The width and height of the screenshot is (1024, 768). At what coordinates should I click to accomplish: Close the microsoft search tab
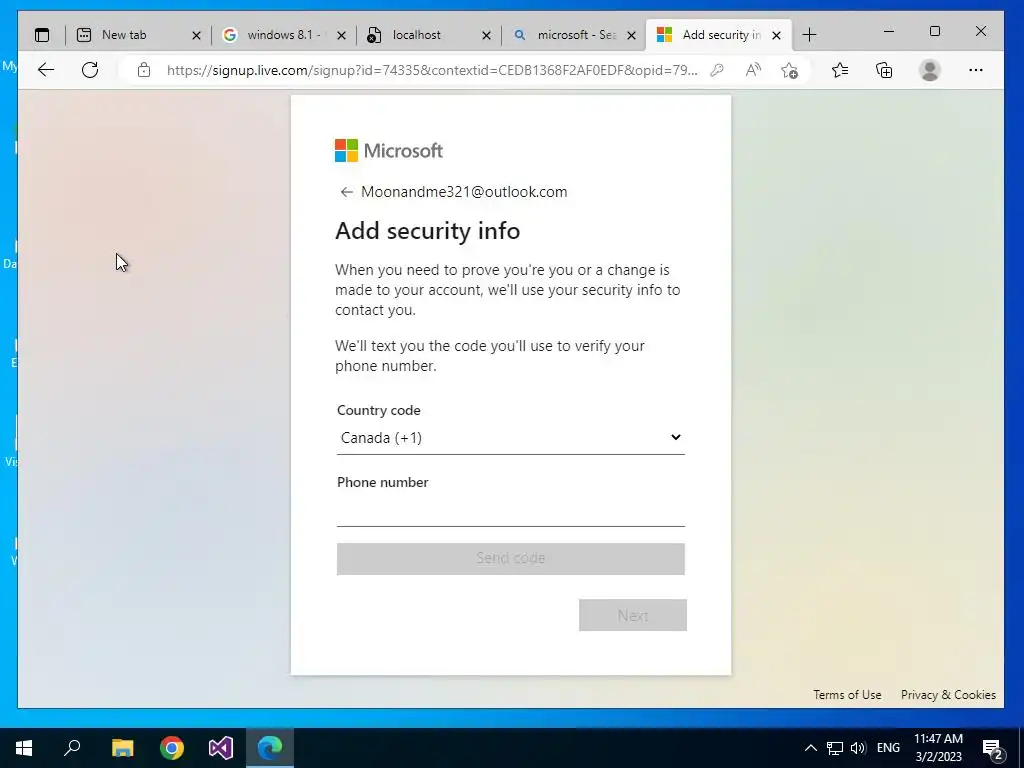(631, 36)
